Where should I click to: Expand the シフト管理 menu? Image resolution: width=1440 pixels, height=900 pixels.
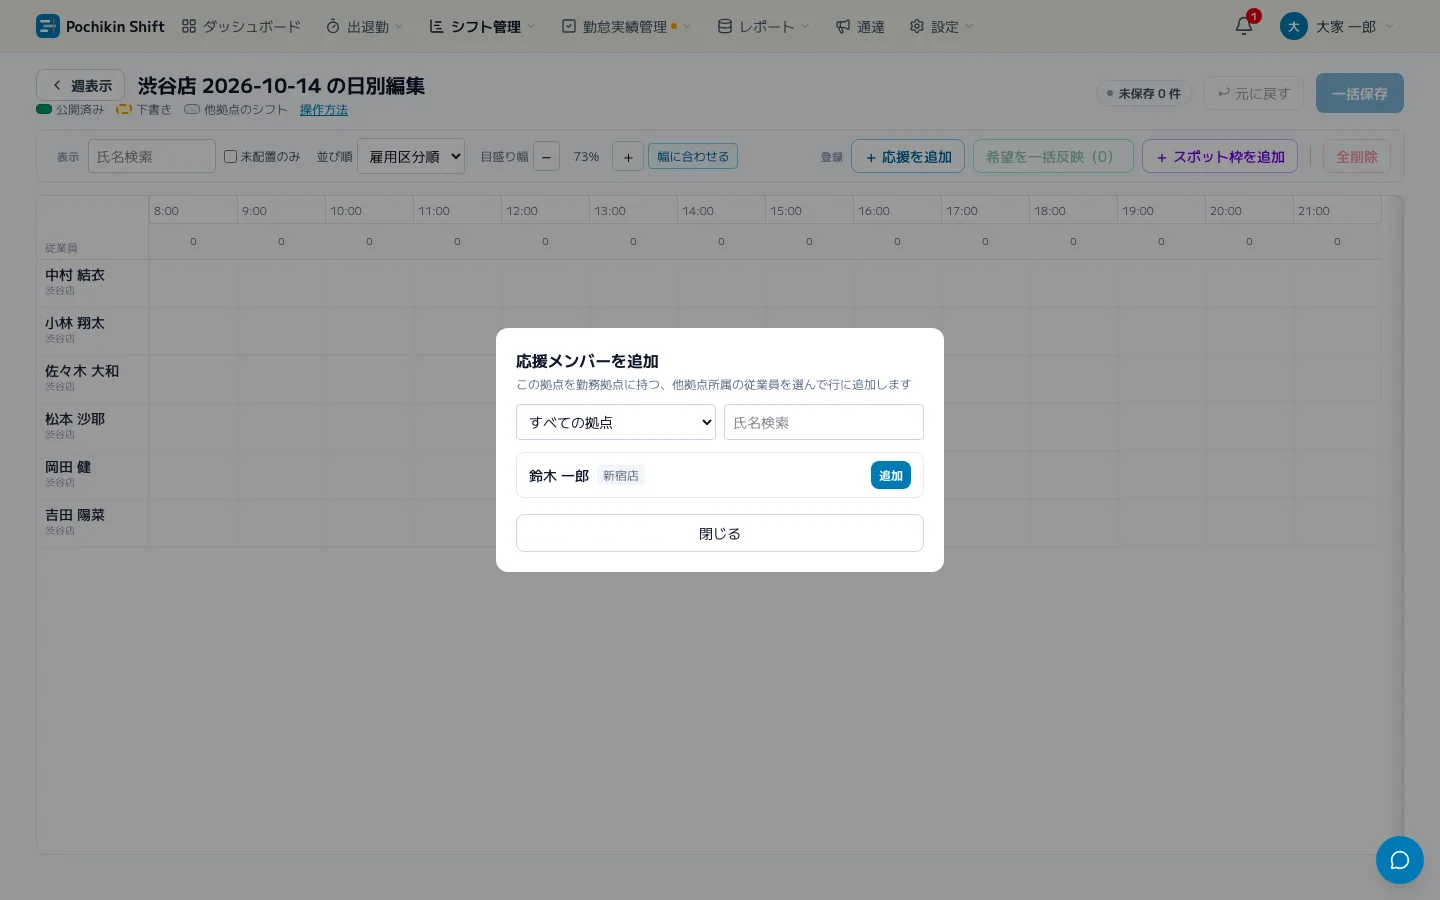pyautogui.click(x=483, y=27)
